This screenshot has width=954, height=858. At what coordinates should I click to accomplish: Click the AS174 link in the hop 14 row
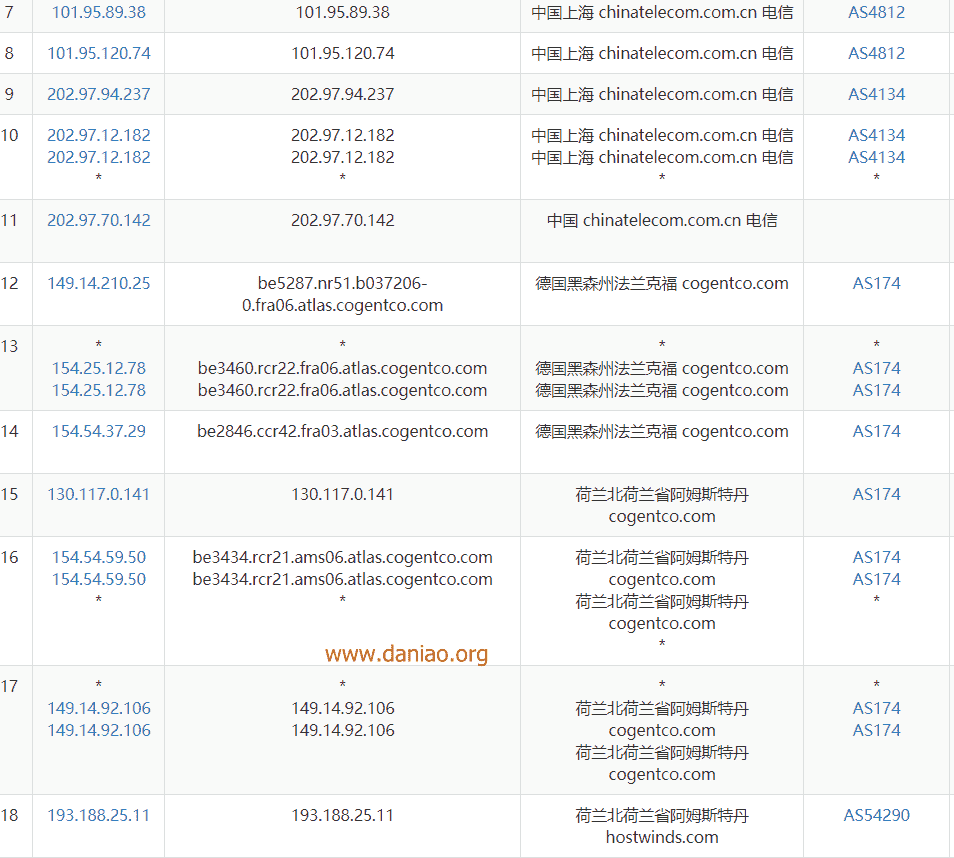point(876,431)
